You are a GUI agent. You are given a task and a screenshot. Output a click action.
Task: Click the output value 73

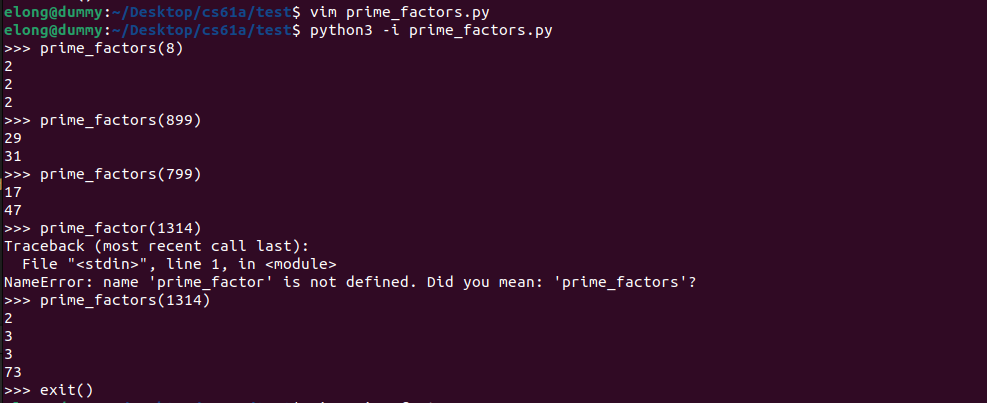13,372
